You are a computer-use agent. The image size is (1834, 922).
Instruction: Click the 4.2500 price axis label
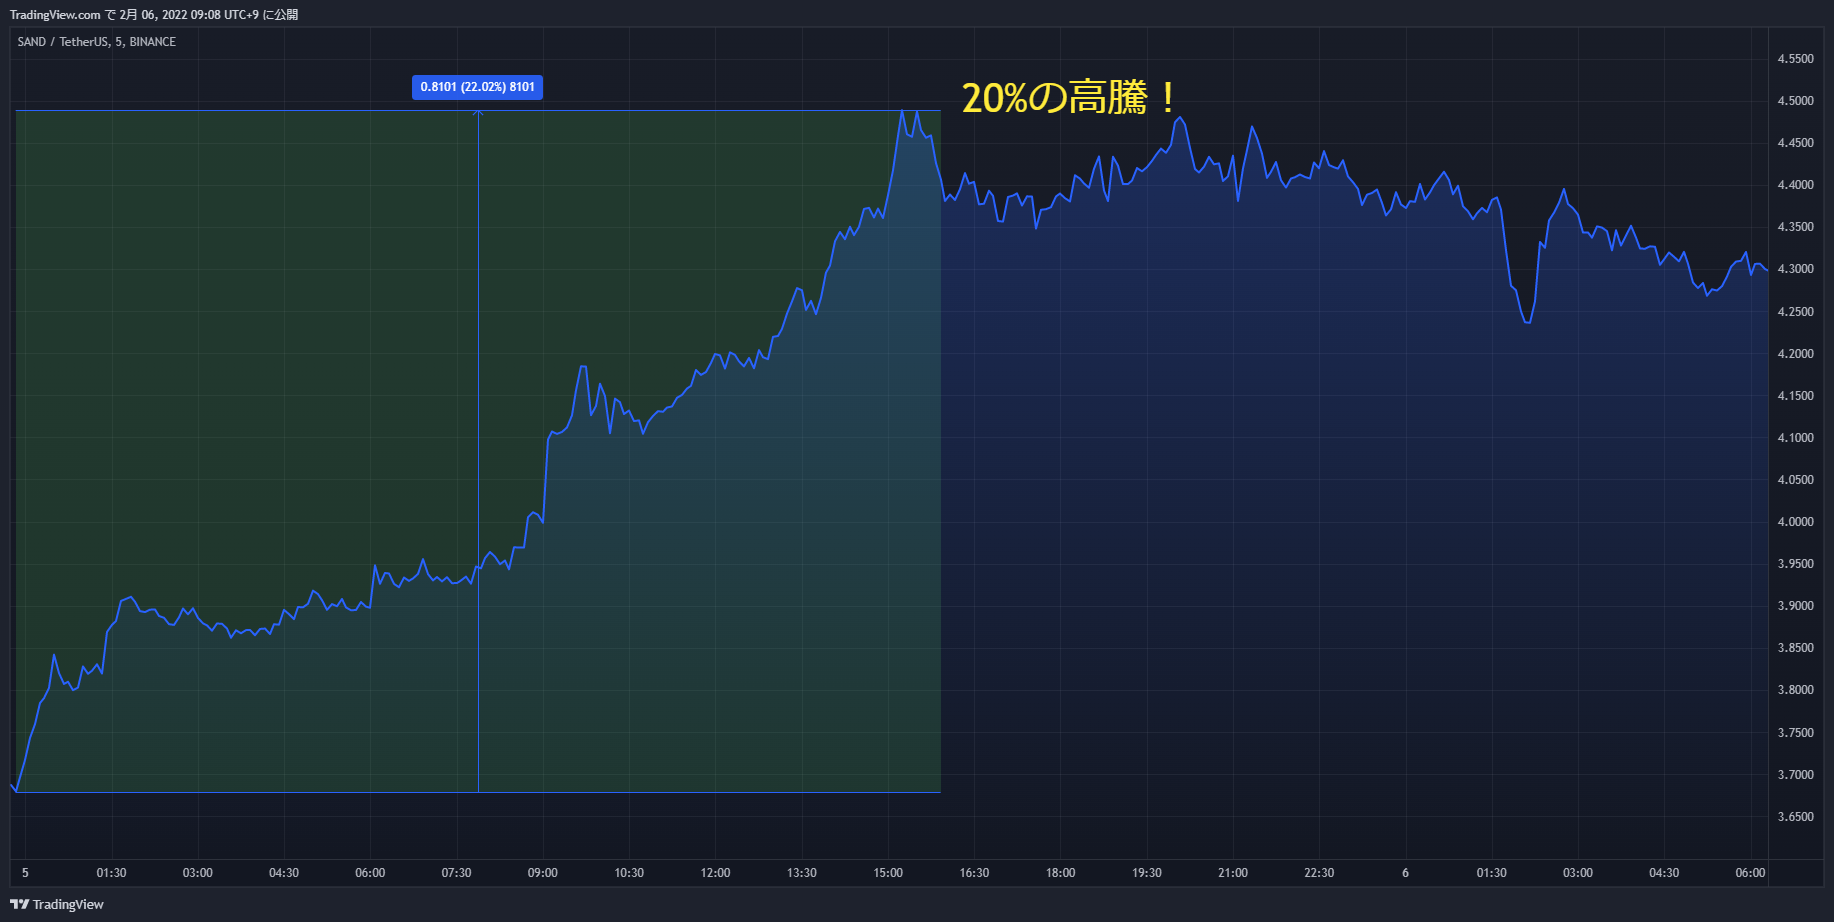[x=1795, y=312]
